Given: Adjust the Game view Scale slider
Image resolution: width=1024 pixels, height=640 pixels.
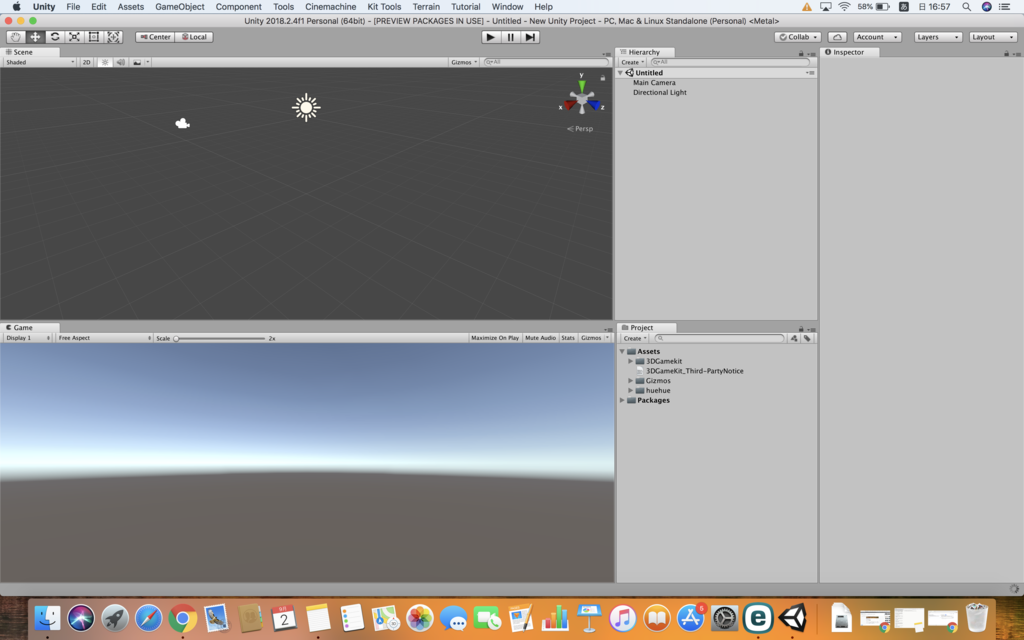Looking at the screenshot, I should coord(219,338).
